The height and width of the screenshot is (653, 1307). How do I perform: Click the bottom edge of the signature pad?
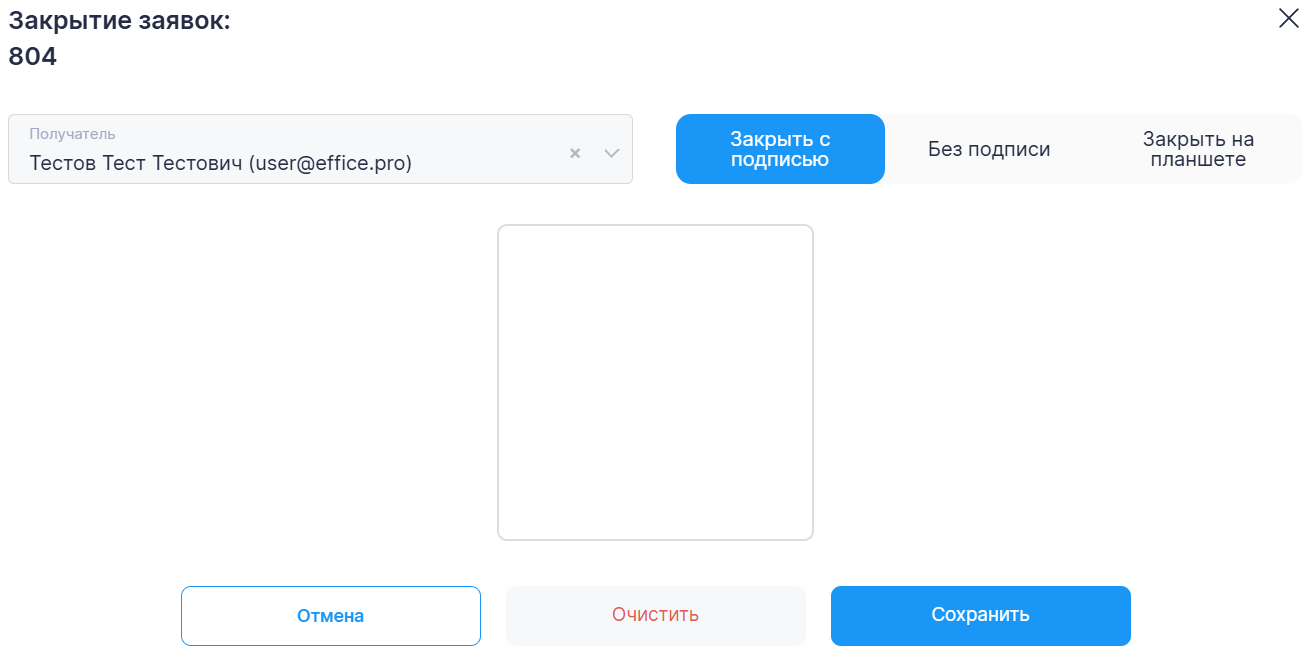pos(655,537)
